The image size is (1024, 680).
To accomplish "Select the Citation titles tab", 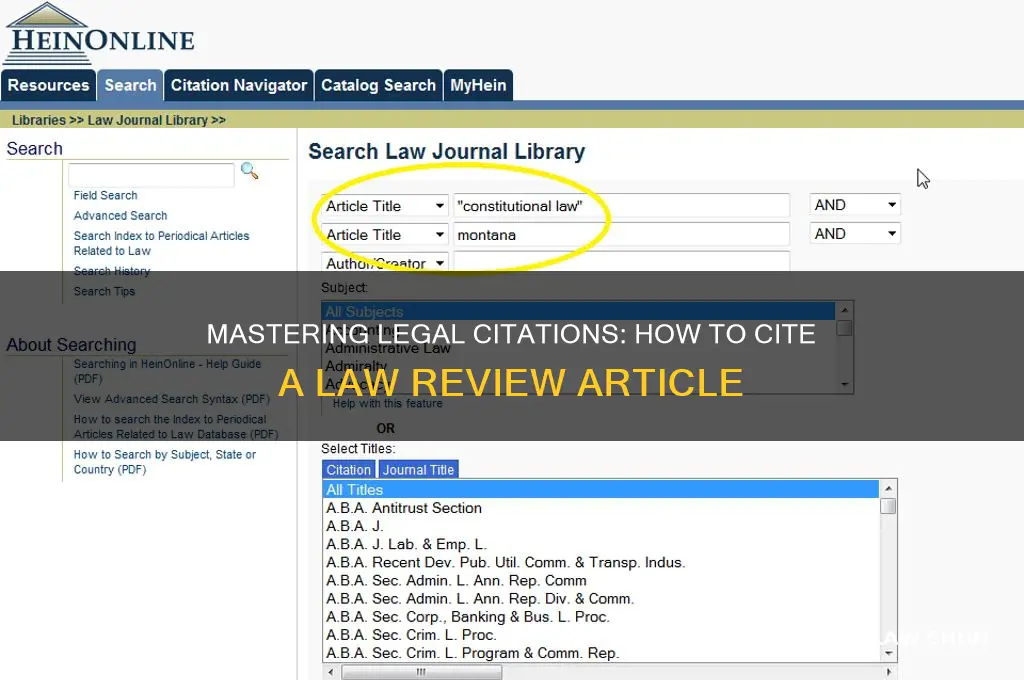I will tap(349, 470).
